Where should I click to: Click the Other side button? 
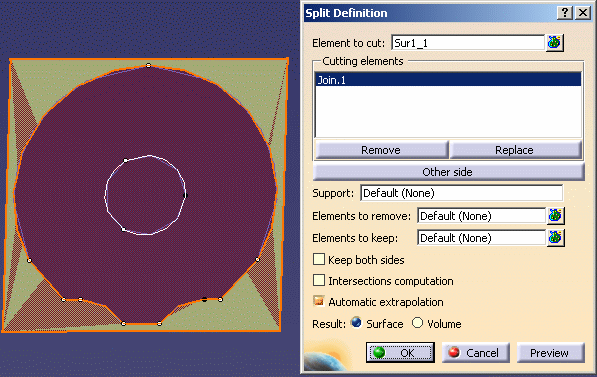pos(448,172)
